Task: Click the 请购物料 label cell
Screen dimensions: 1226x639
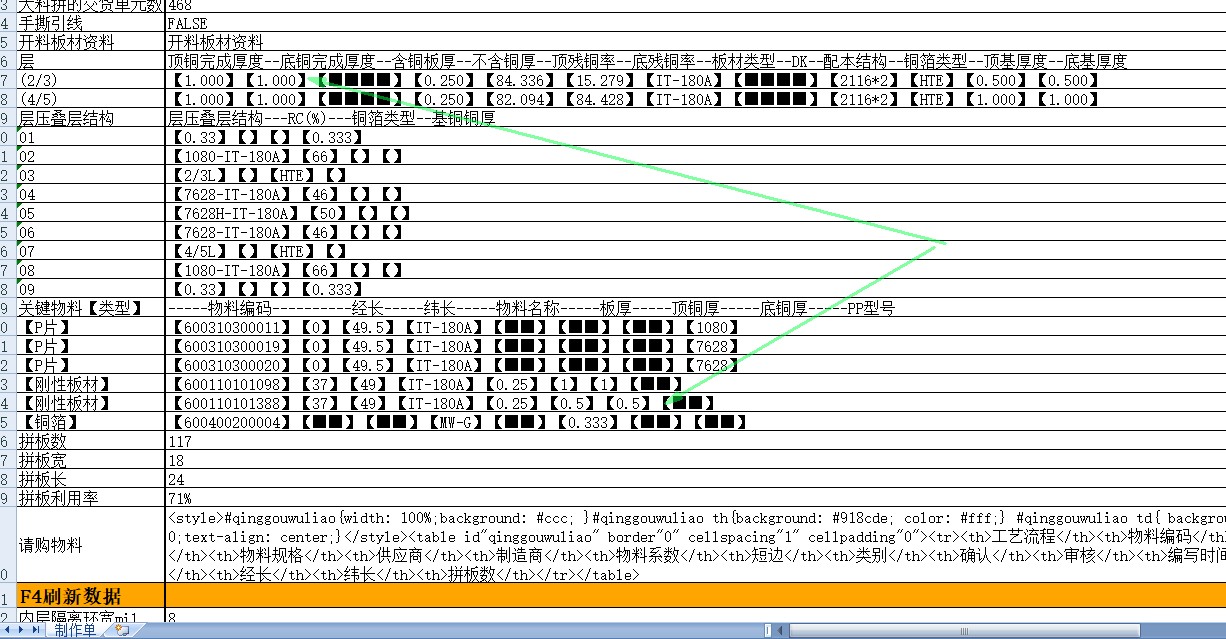Action: pyautogui.click(x=90, y=545)
